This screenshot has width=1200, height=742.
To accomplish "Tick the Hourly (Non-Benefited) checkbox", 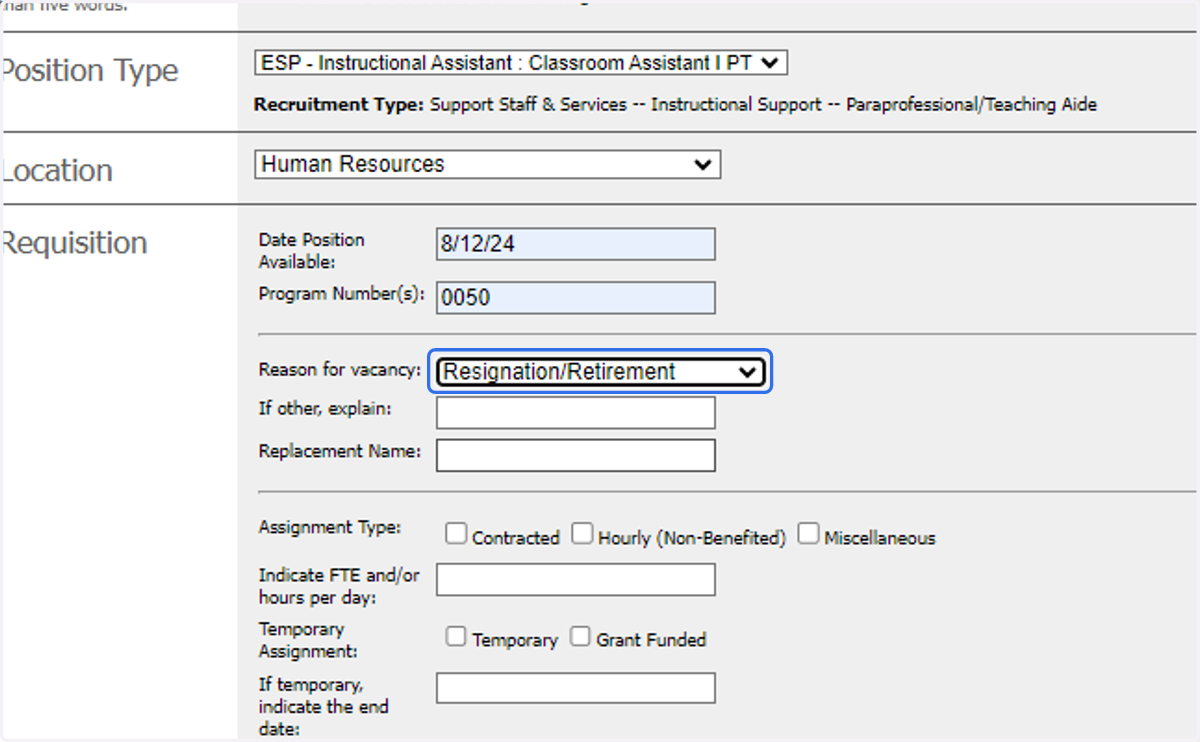I will [582, 534].
